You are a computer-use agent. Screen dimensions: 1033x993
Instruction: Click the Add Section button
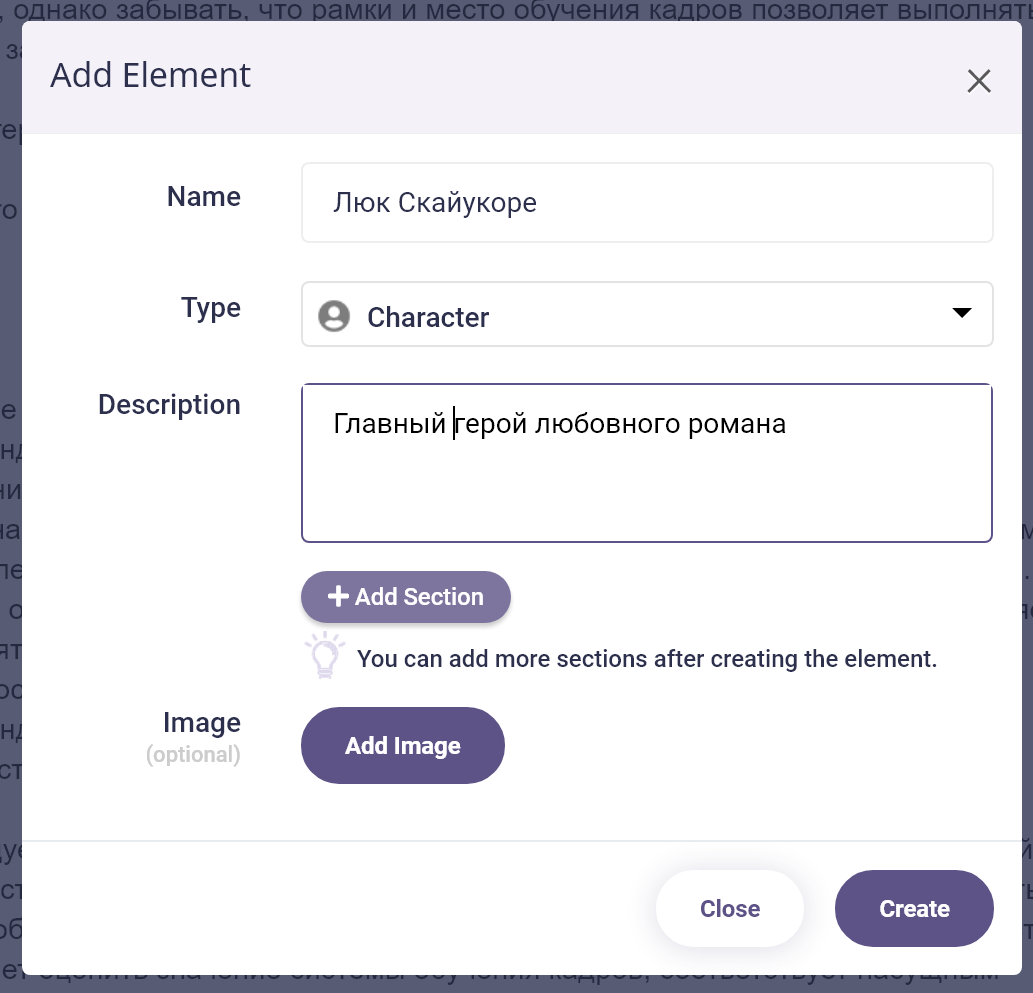(x=406, y=597)
